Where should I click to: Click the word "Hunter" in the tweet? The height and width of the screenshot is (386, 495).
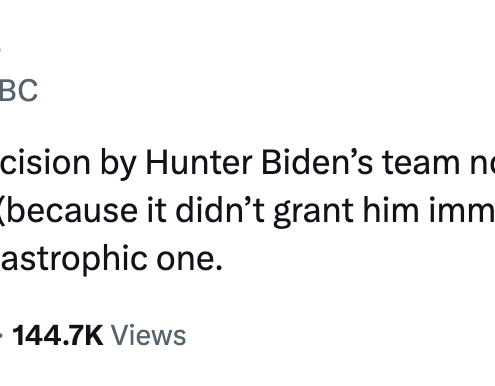tap(199, 163)
